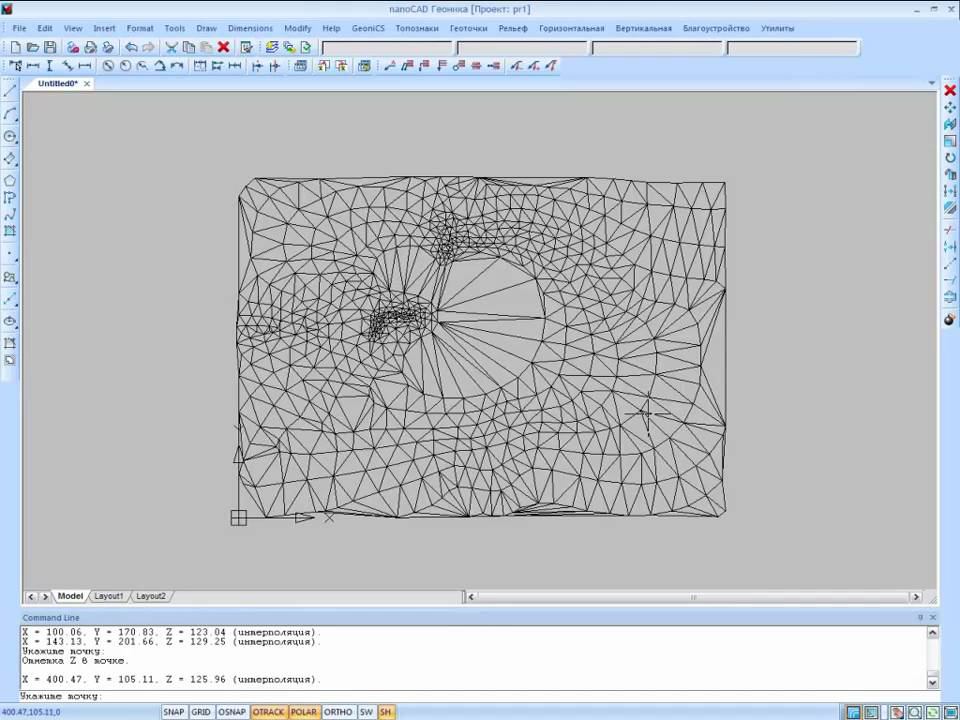Close the Untitled0 document tab

click(x=87, y=84)
